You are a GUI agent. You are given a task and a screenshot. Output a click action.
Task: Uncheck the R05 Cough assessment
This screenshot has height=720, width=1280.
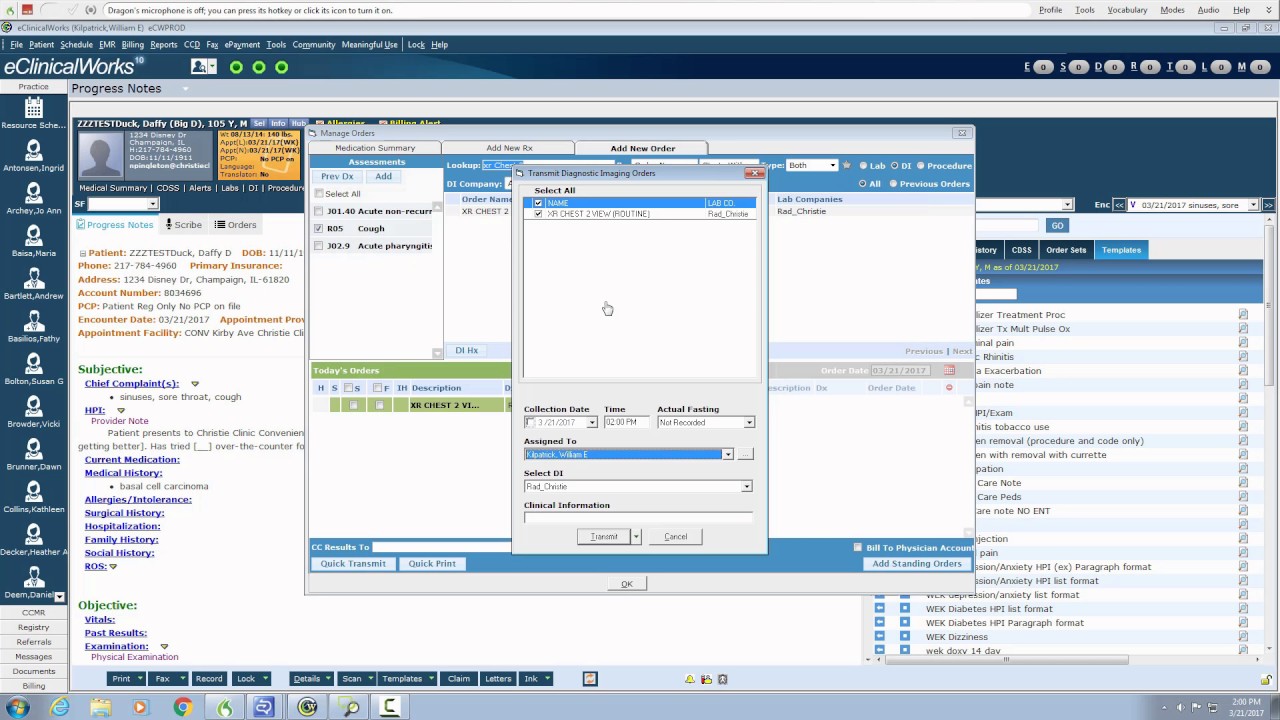click(x=319, y=228)
